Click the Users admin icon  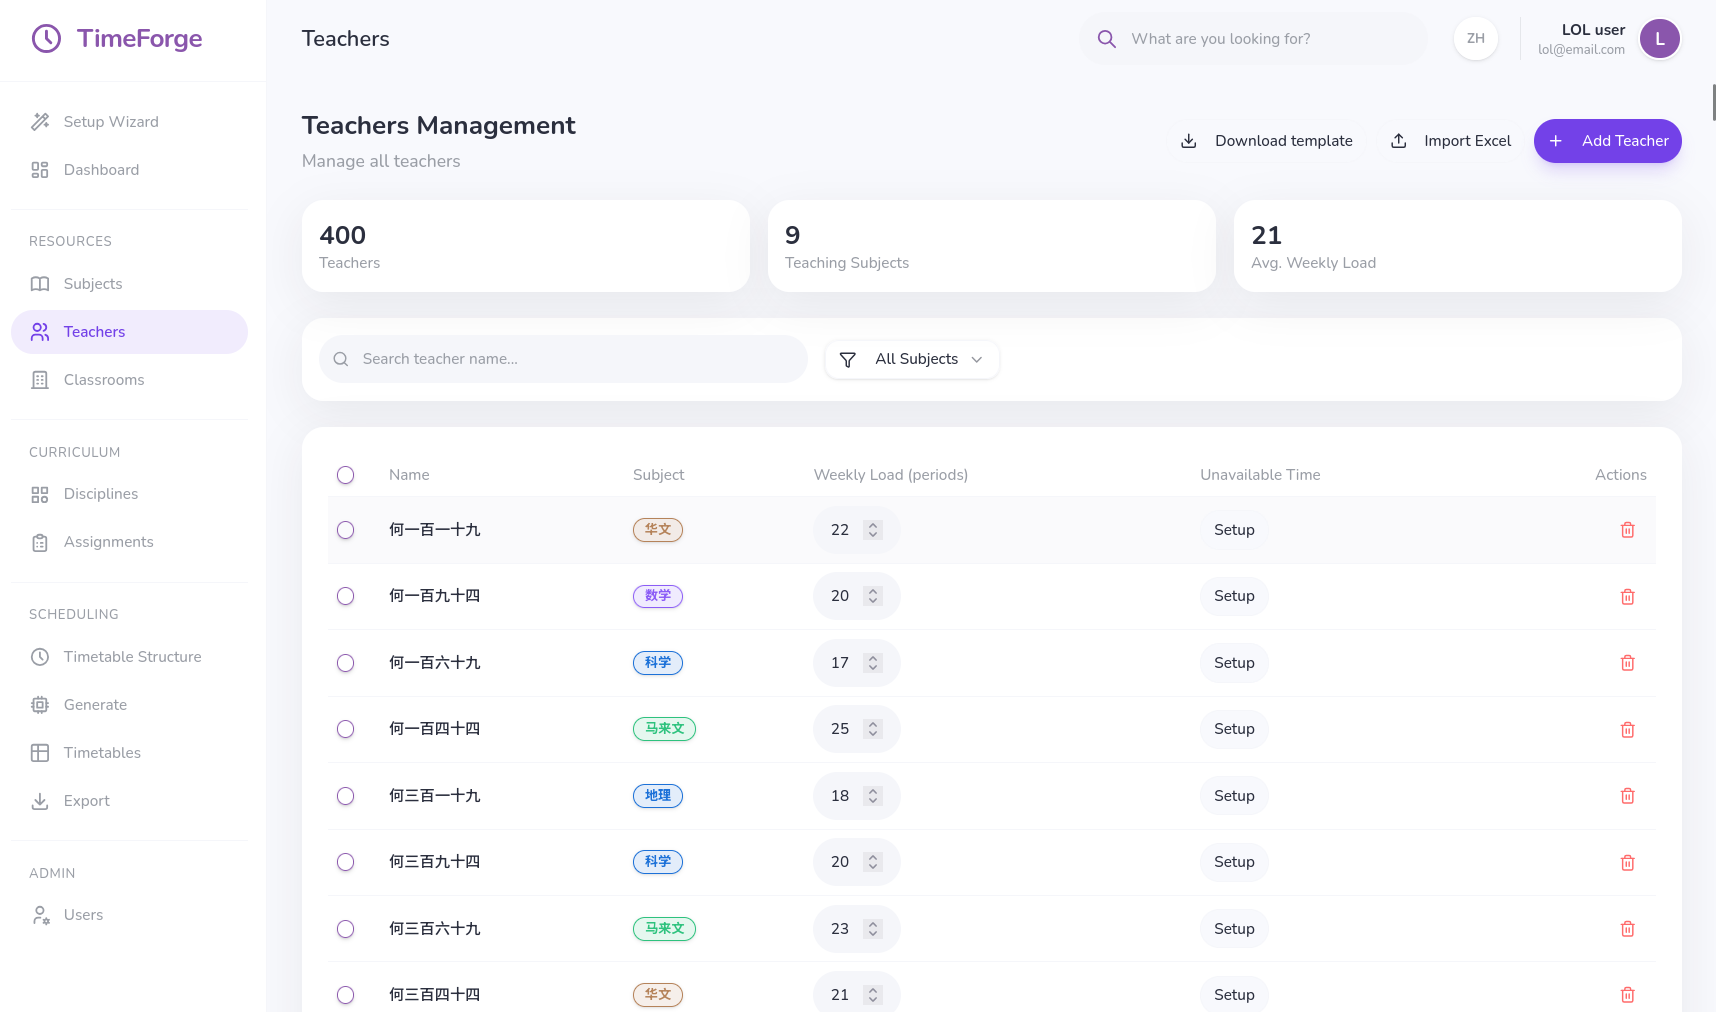40,915
